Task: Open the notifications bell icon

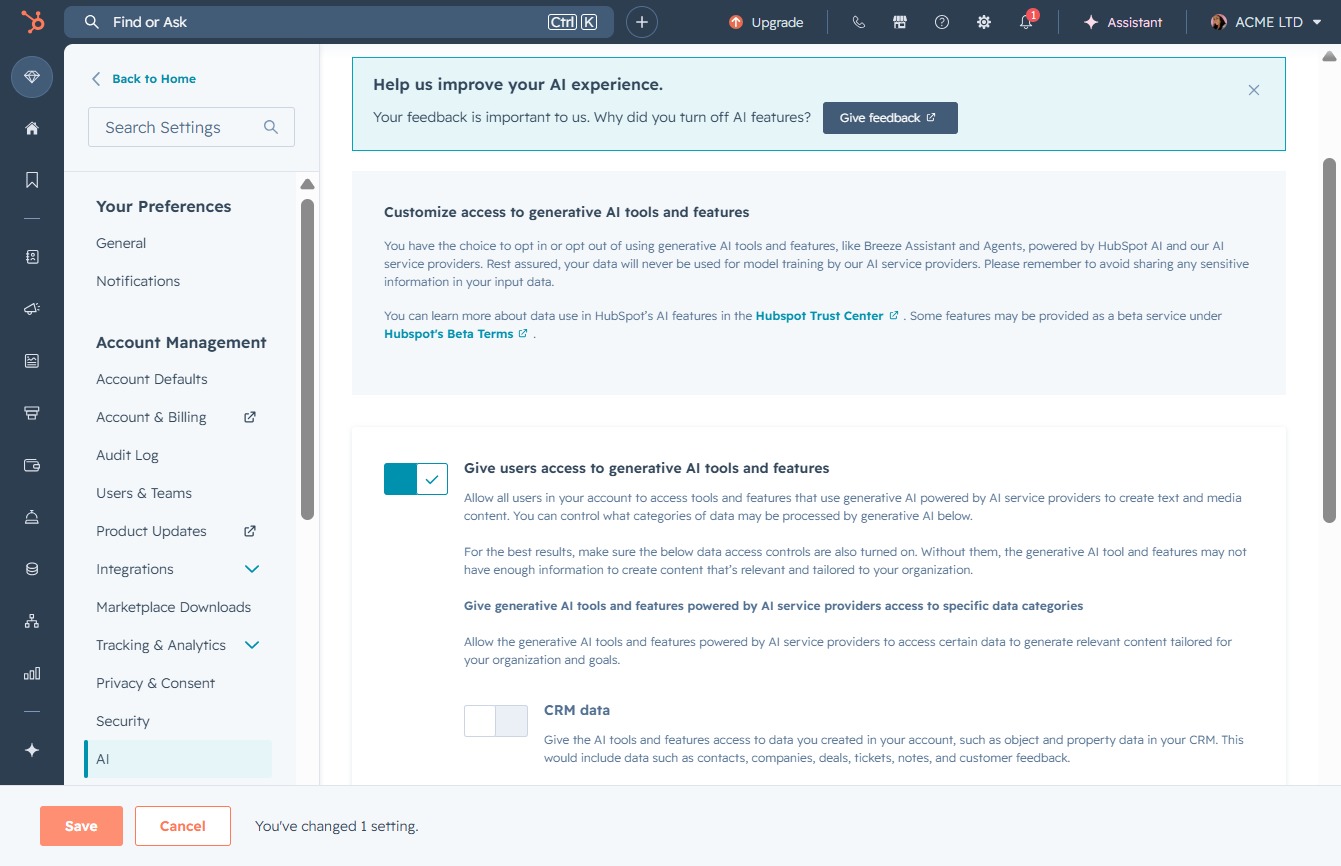Action: pos(1026,22)
